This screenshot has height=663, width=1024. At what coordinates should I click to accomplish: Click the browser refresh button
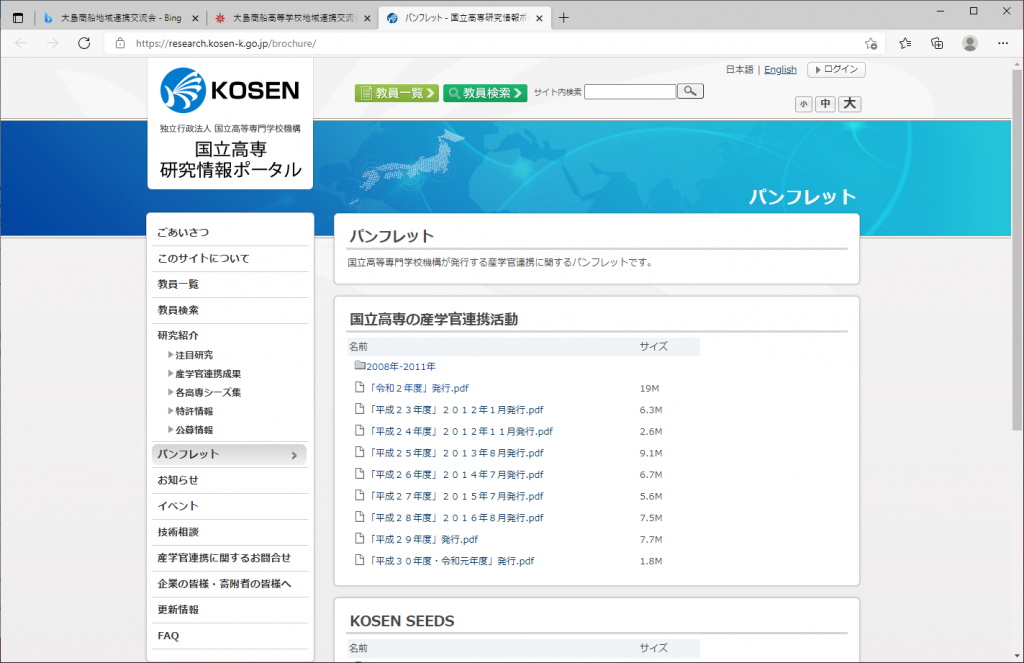click(84, 43)
